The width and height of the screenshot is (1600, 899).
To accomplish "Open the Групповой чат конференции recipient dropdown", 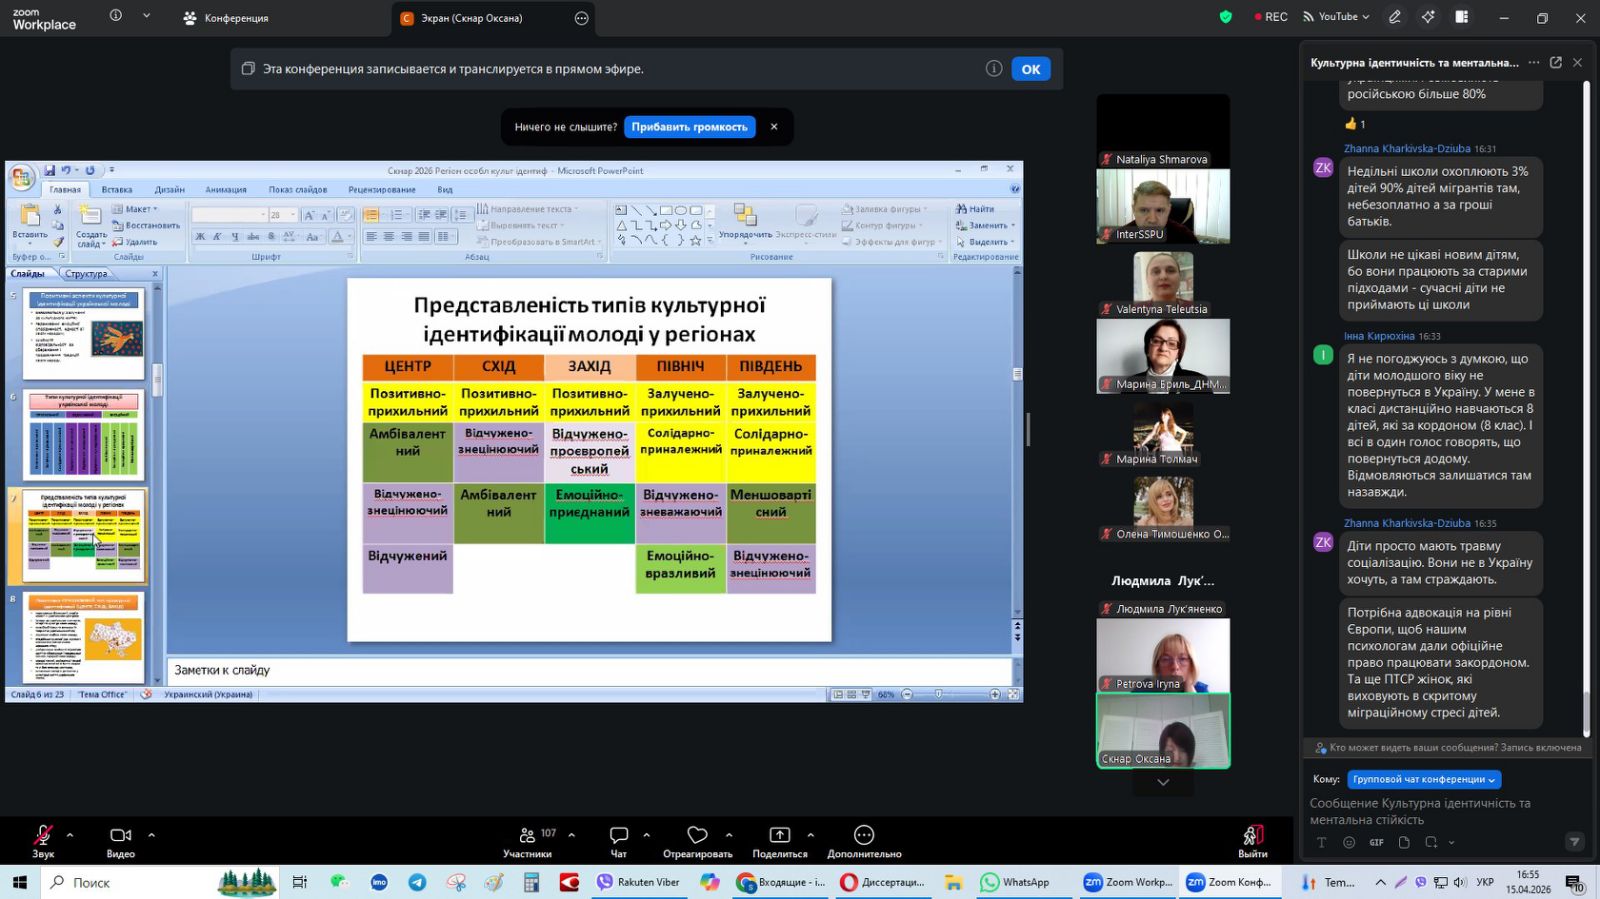I will click(x=1423, y=779).
